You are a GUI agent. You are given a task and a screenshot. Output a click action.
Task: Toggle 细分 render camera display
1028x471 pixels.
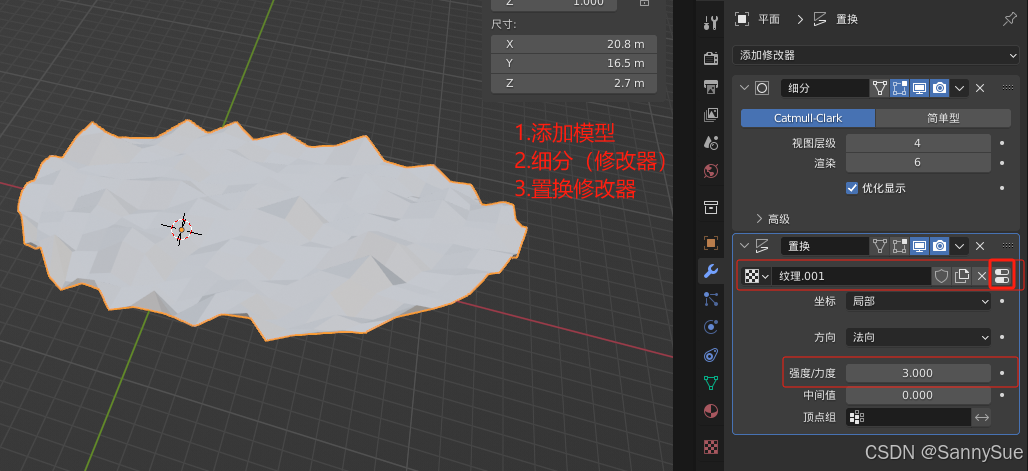tap(939, 88)
